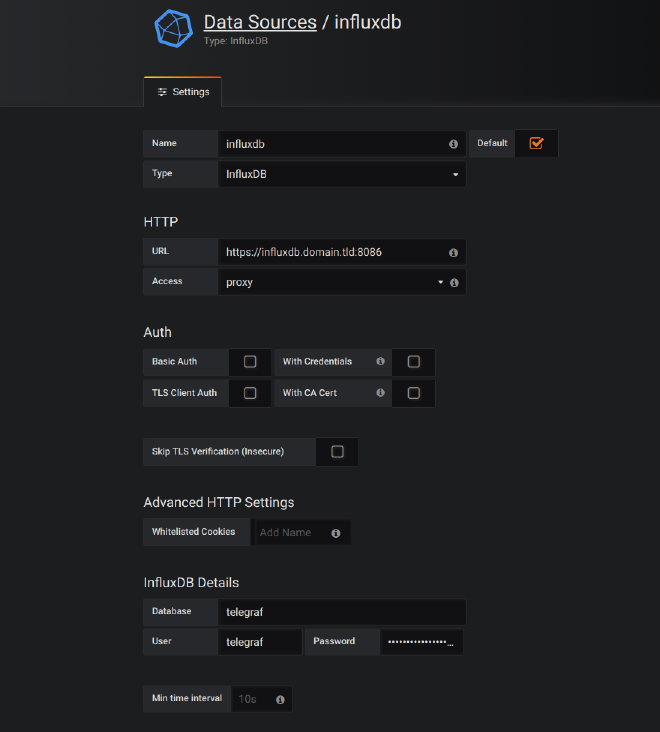Enable the Basic Auth checkbox
The image size is (660, 732).
coord(250,362)
